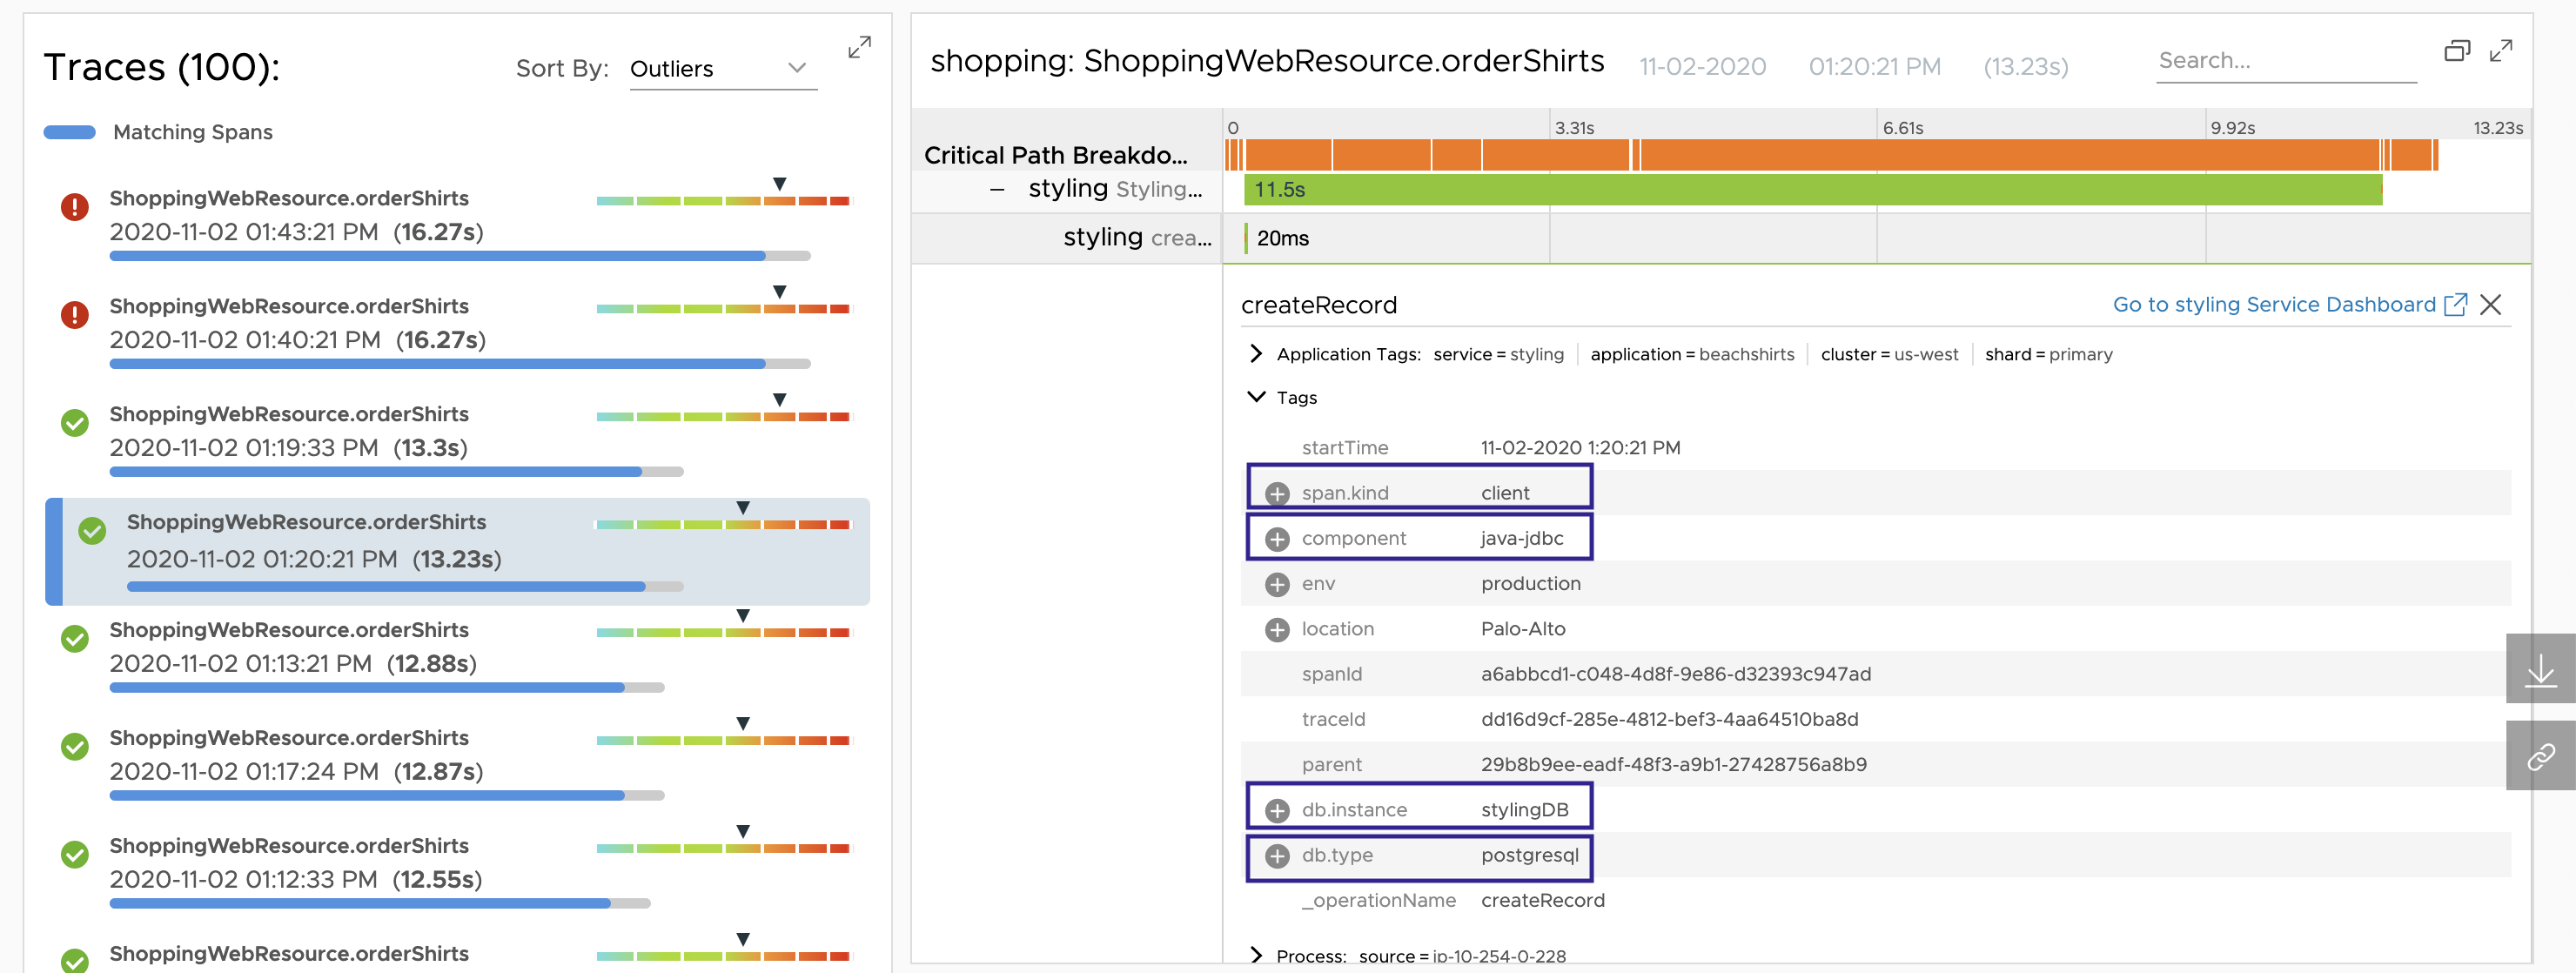Add db.type tag filter via plus icon

pyautogui.click(x=1277, y=856)
